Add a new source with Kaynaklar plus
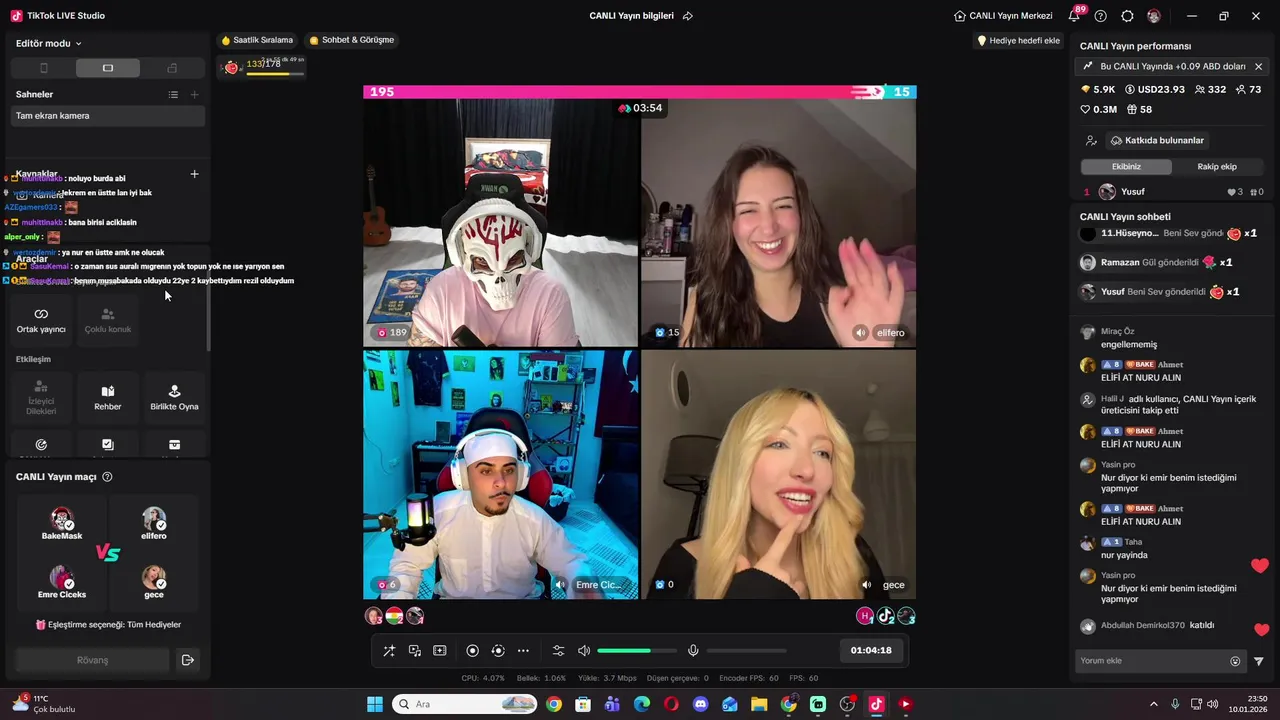Viewport: 1280px width, 720px height. pos(194,174)
